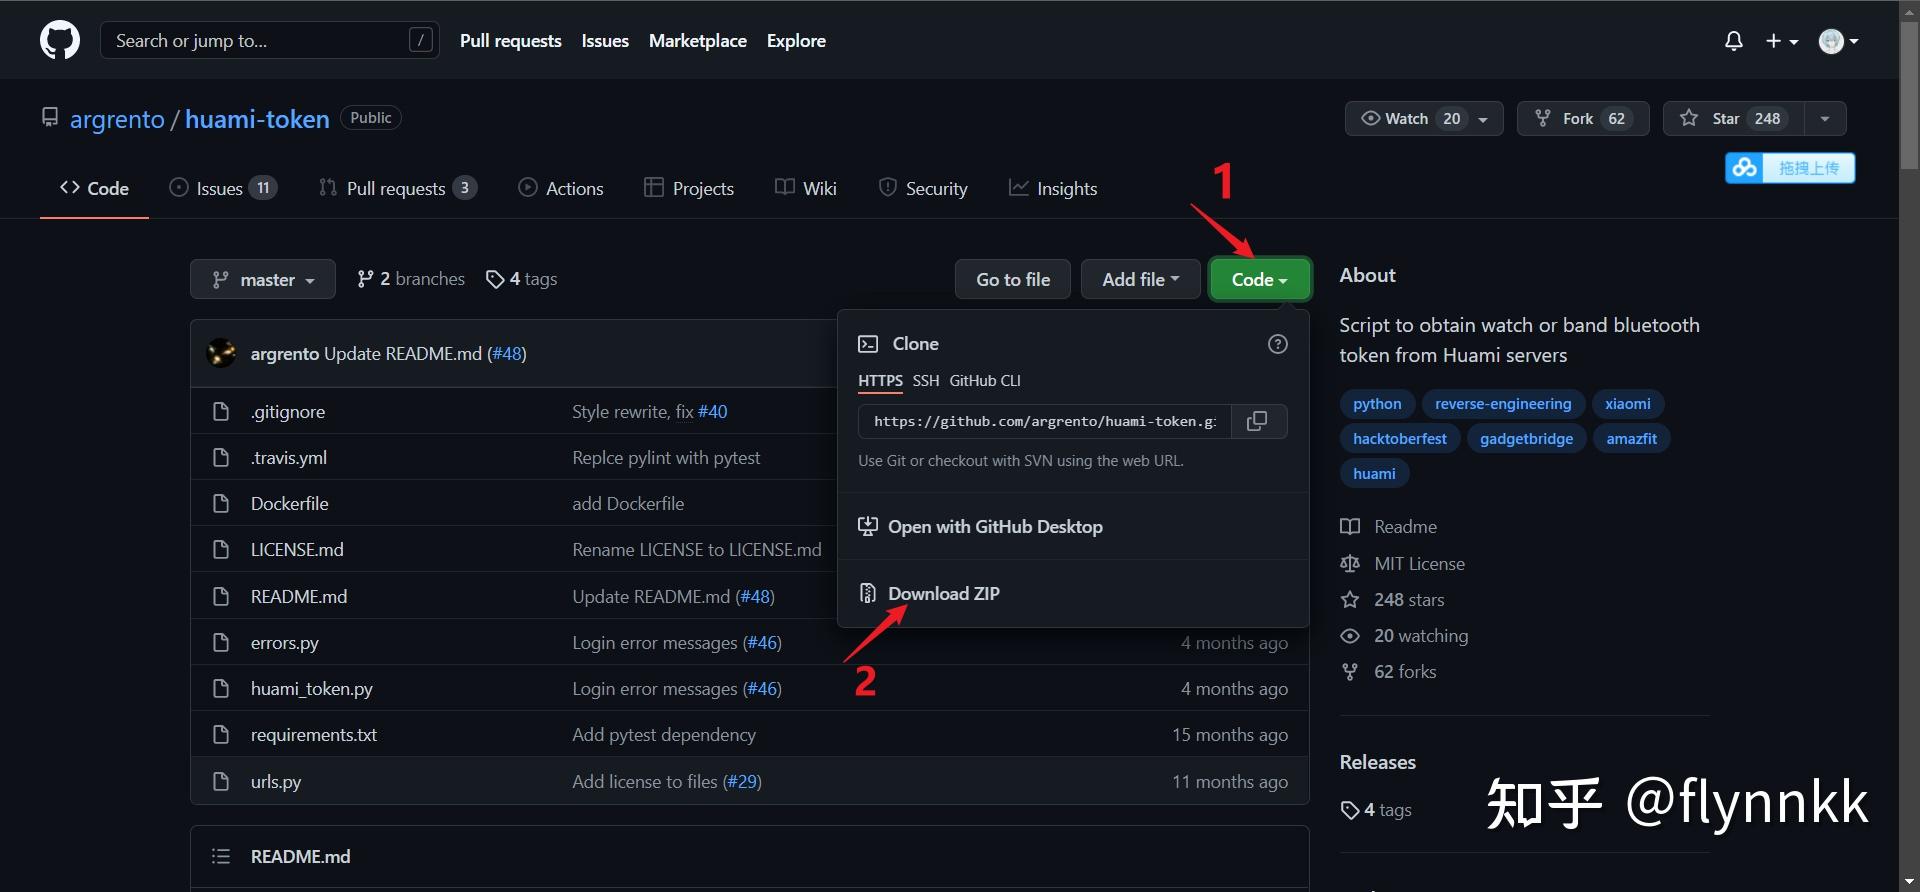Image resolution: width=1920 pixels, height=892 pixels.
Task: Open the Insights tab
Action: point(1053,188)
